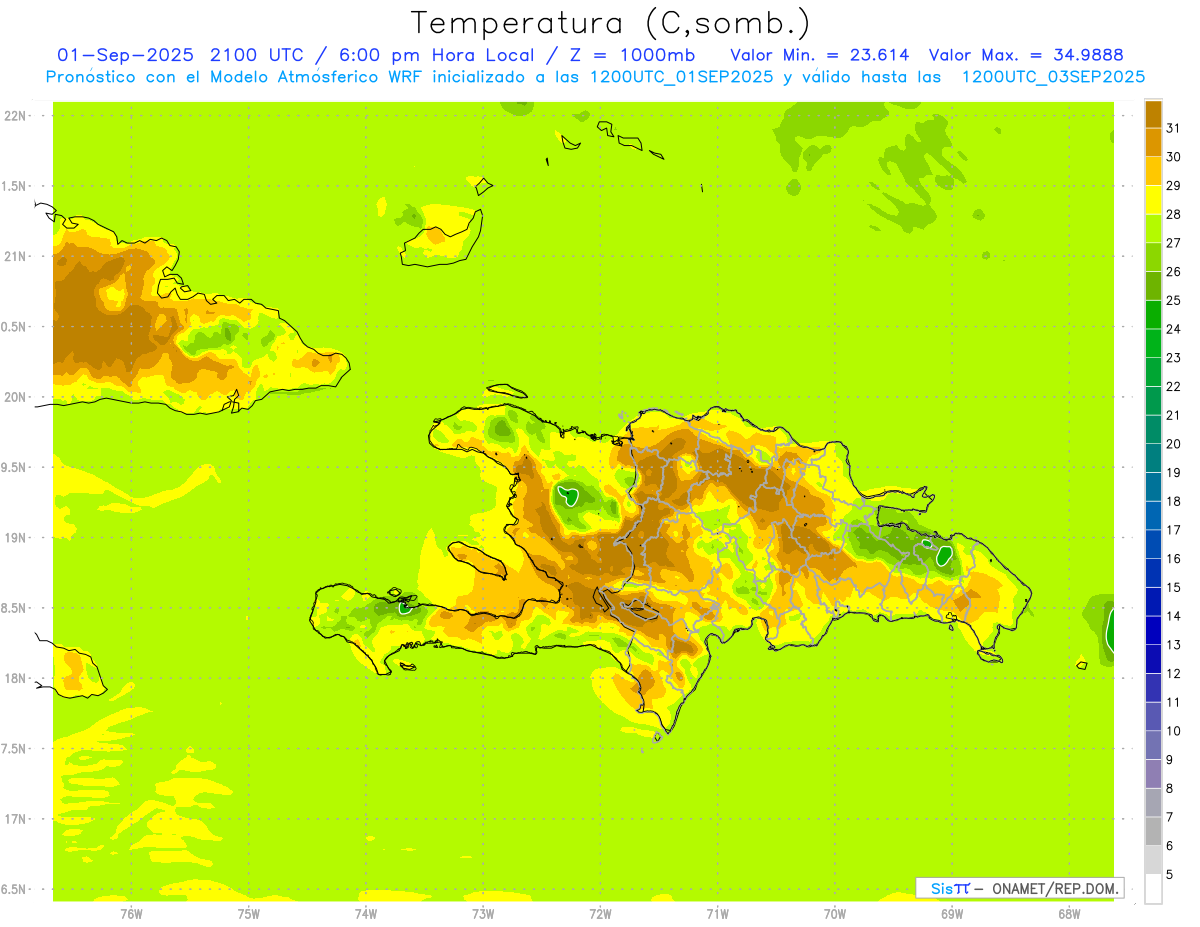Click the "31" colorbar label

(1173, 128)
